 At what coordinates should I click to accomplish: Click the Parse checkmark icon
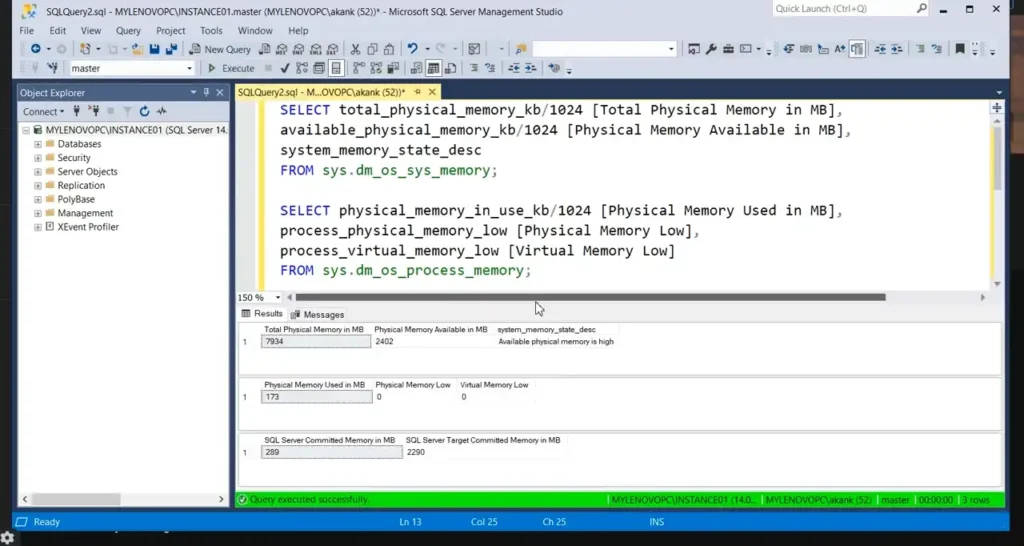coord(285,68)
